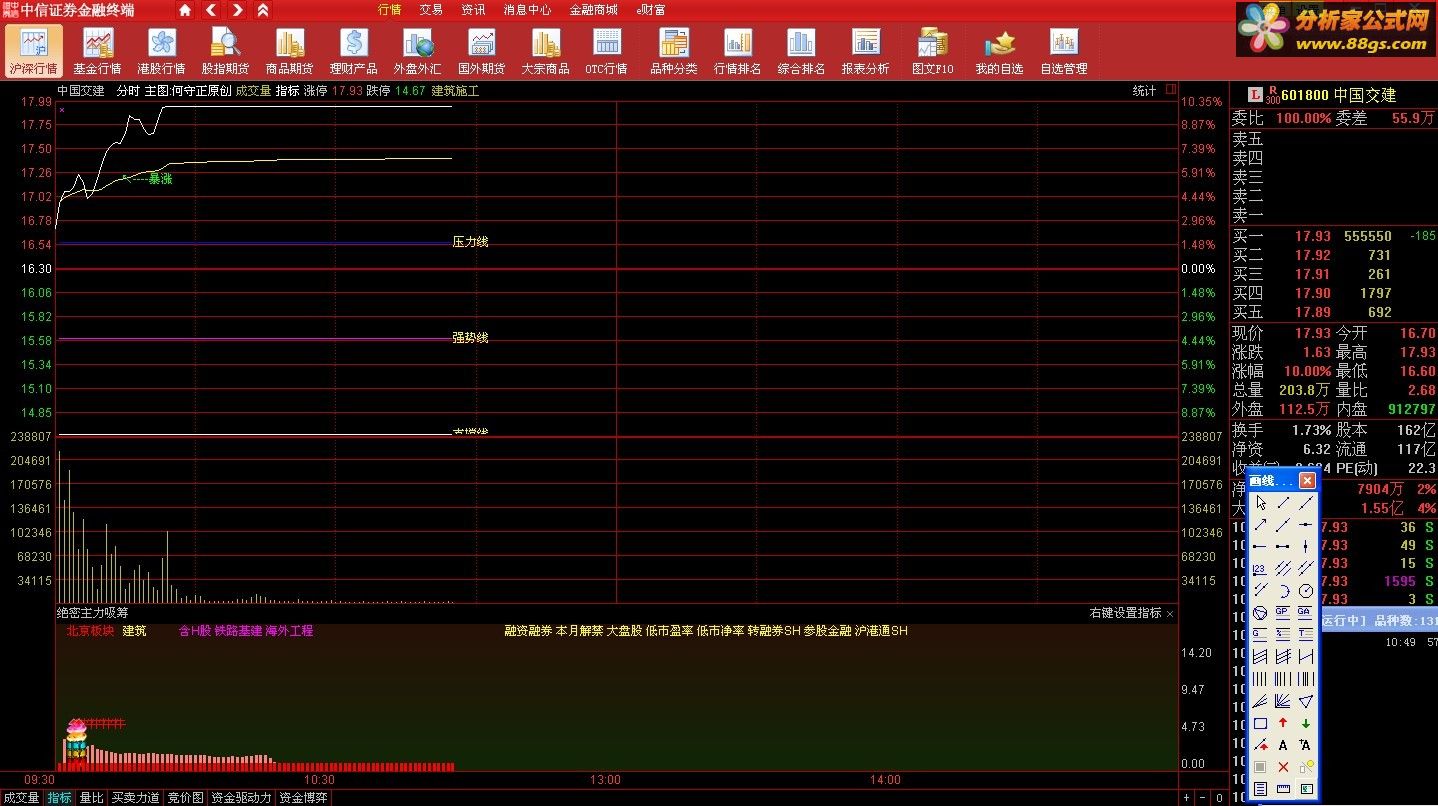Open 沪深行情 market view
The height and width of the screenshot is (806, 1438).
pyautogui.click(x=33, y=50)
